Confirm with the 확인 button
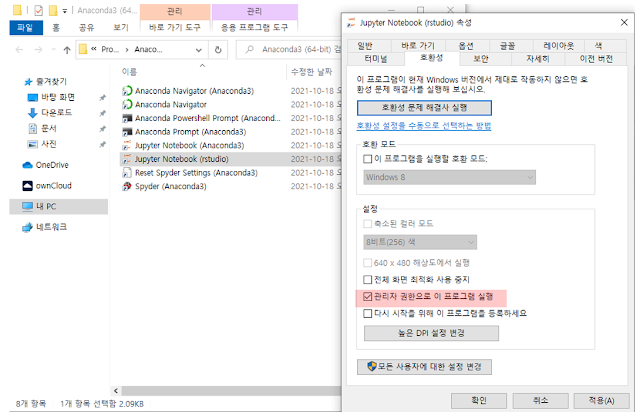The image size is (640, 412). pos(479,401)
